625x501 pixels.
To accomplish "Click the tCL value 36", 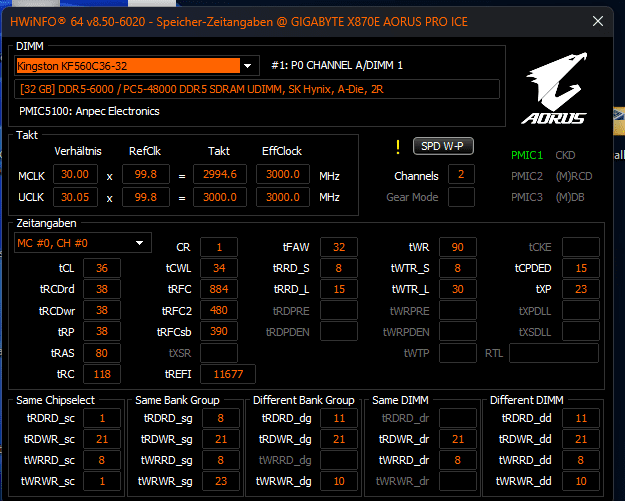I will click(102, 268).
